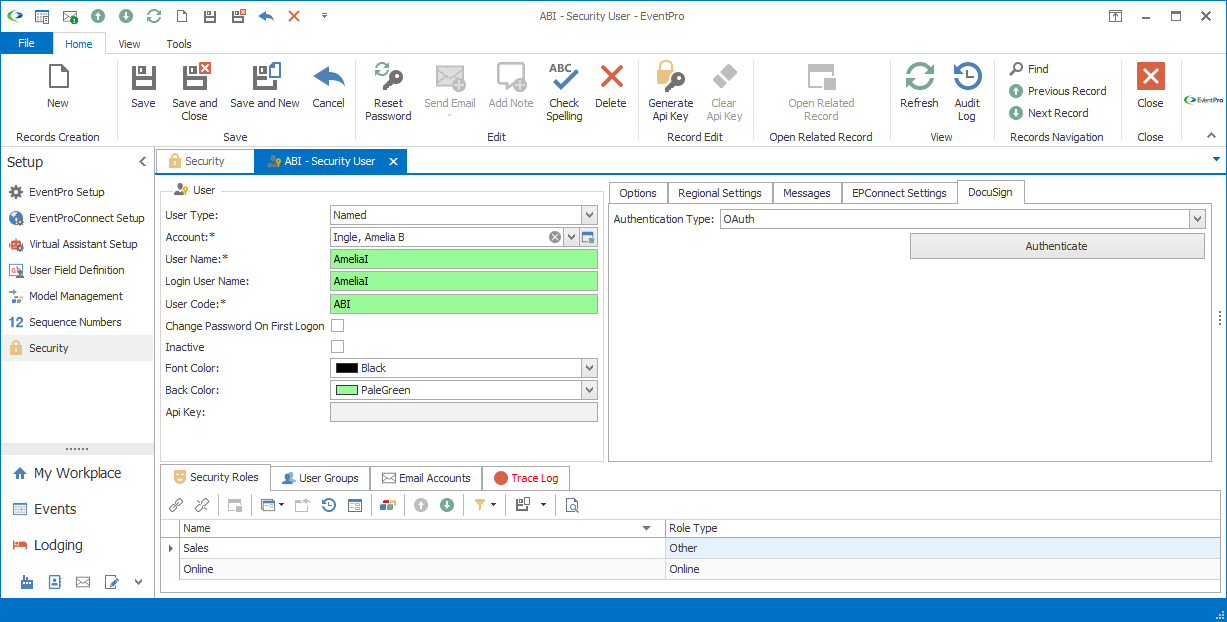Image resolution: width=1227 pixels, height=622 pixels.
Task: Open the Trace Log tab
Action: (526, 478)
